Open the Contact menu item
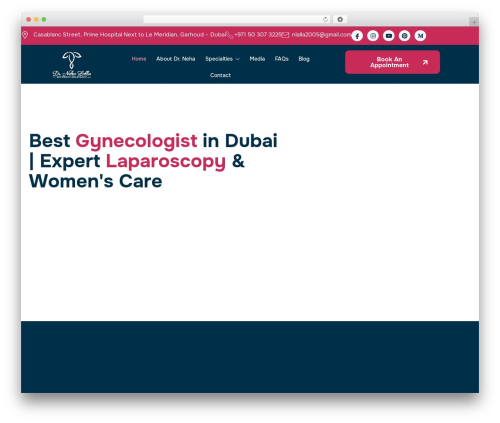Image resolution: width=500 pixels, height=423 pixels. click(220, 75)
